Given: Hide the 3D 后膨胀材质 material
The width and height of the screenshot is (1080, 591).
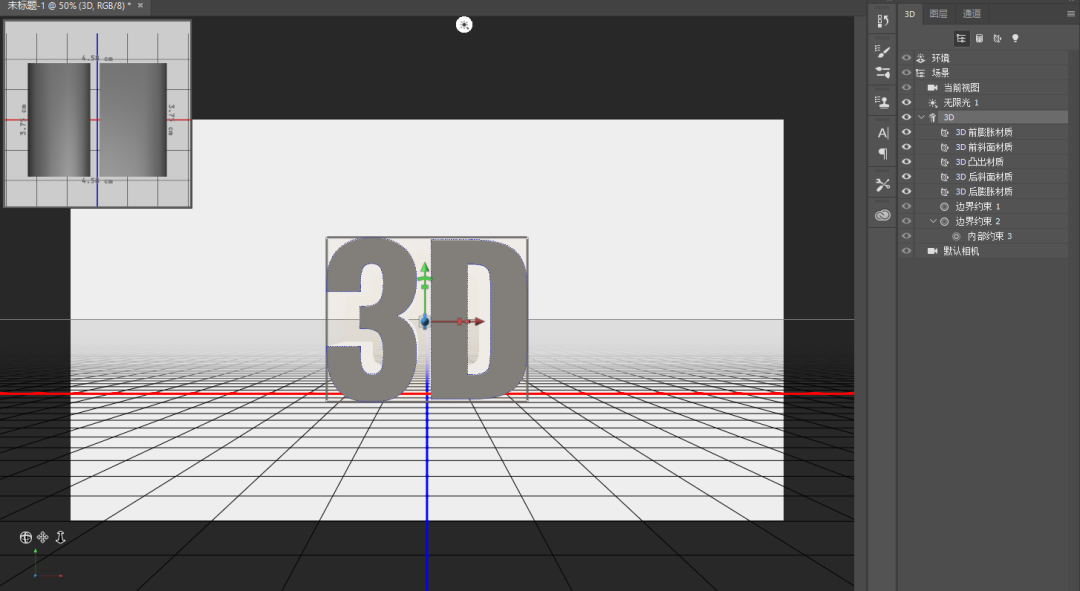Looking at the screenshot, I should 906,191.
